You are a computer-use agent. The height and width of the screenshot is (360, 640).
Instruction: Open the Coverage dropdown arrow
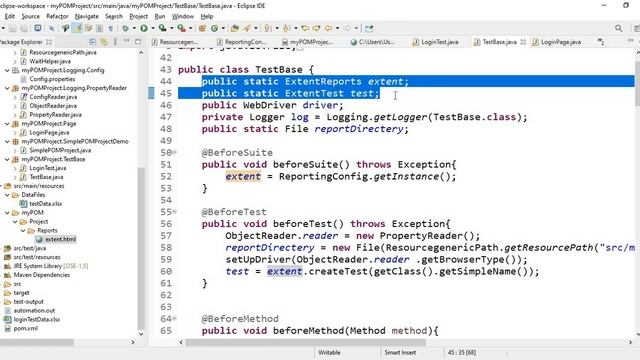(171, 28)
